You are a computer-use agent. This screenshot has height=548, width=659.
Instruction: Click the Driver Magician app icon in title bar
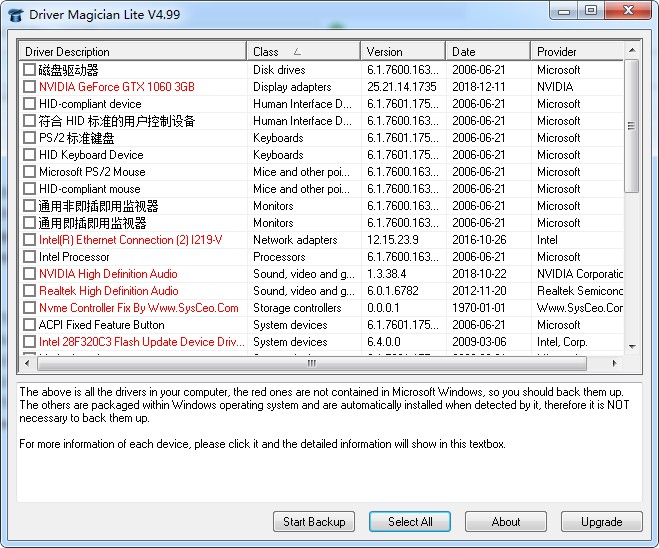click(15, 12)
